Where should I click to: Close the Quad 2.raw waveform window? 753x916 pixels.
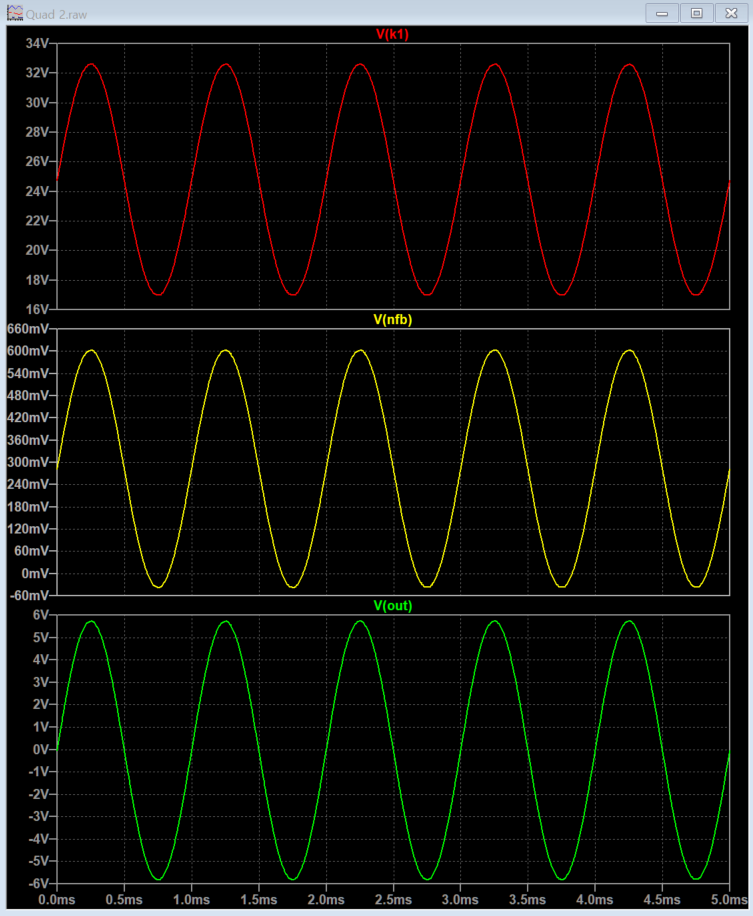click(x=731, y=13)
